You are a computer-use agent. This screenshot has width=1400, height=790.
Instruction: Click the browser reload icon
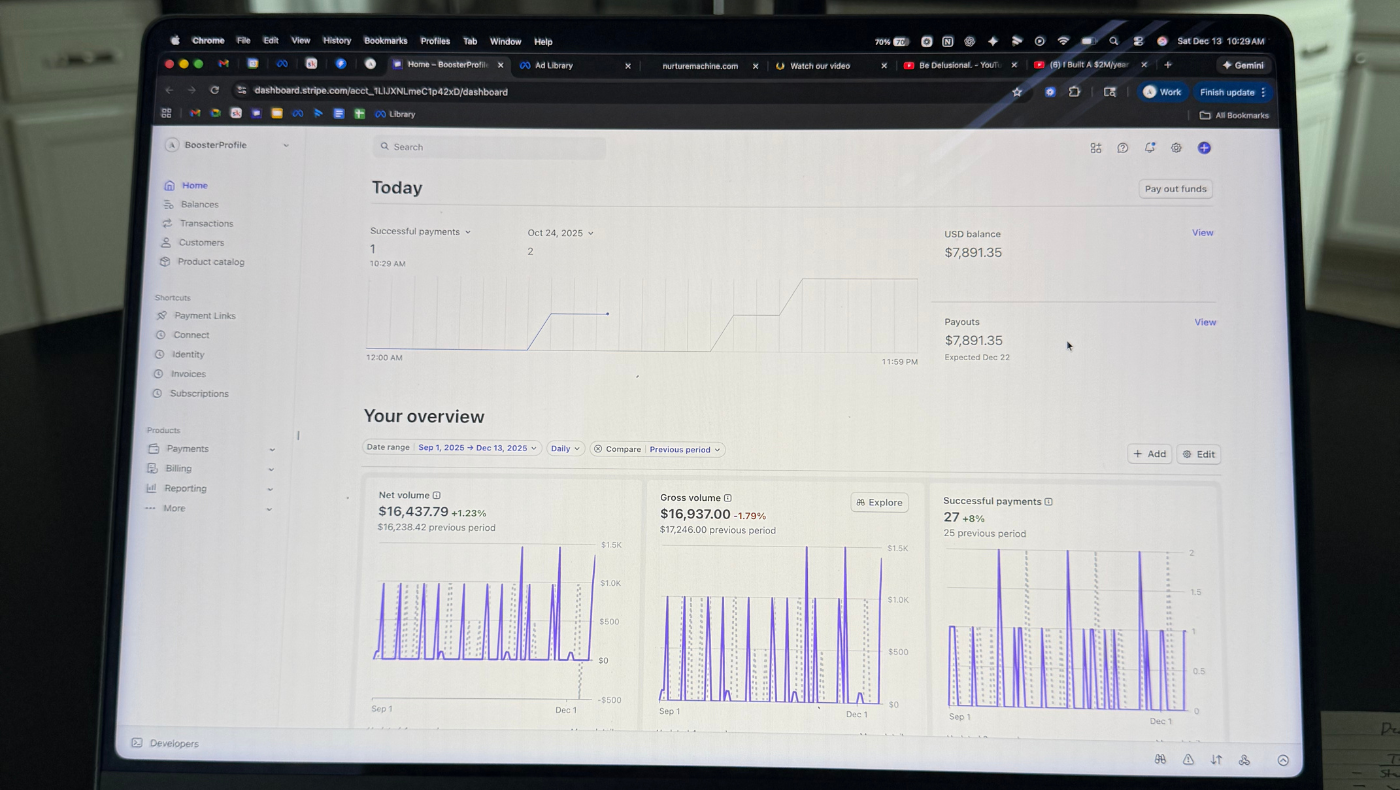(214, 90)
